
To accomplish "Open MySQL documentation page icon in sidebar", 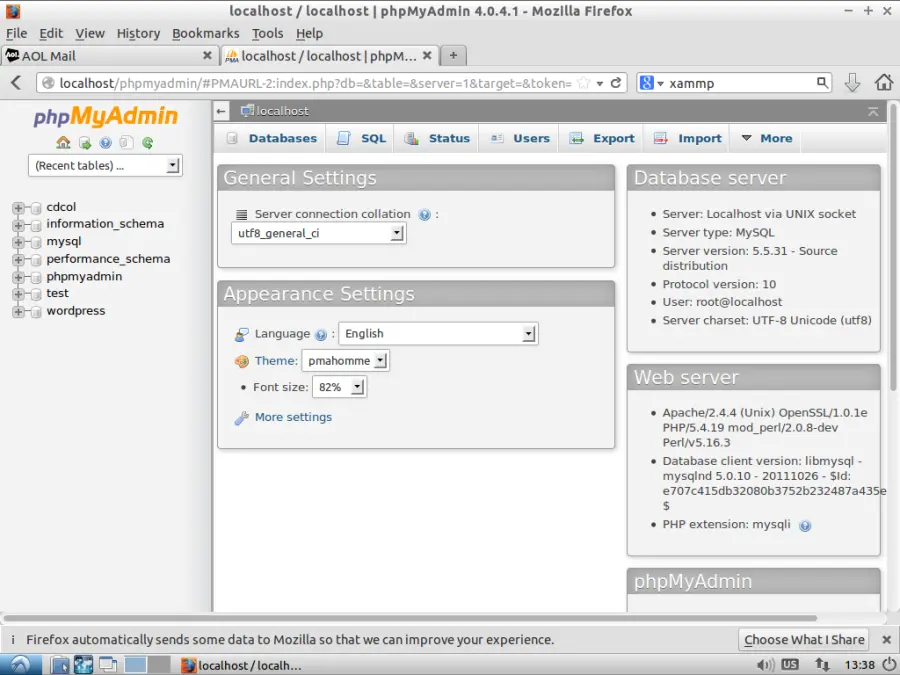I will pyautogui.click(x=126, y=142).
